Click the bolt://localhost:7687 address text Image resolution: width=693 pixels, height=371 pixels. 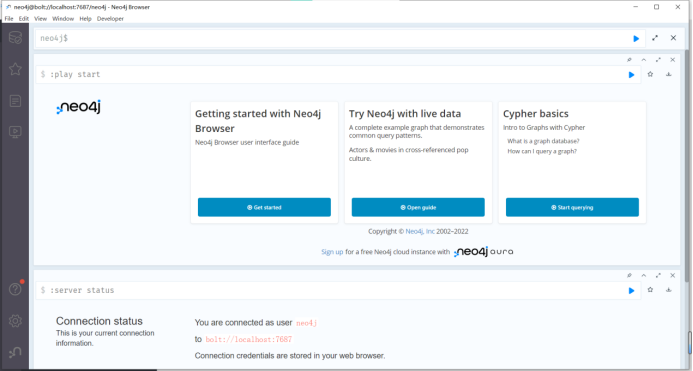[249, 339]
